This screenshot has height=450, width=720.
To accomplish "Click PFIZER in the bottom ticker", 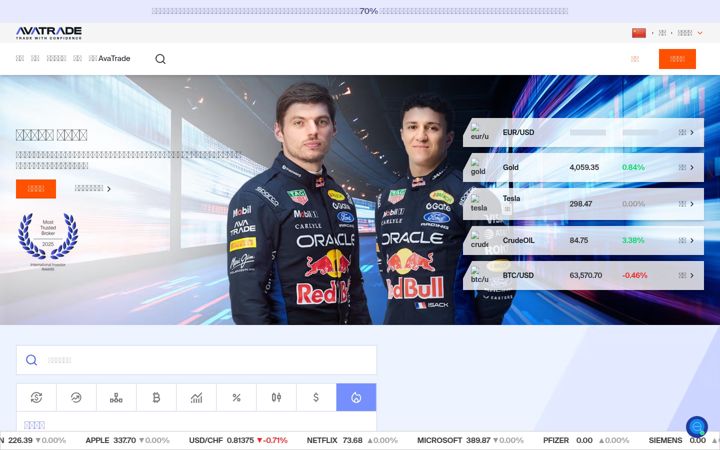I will [556, 440].
